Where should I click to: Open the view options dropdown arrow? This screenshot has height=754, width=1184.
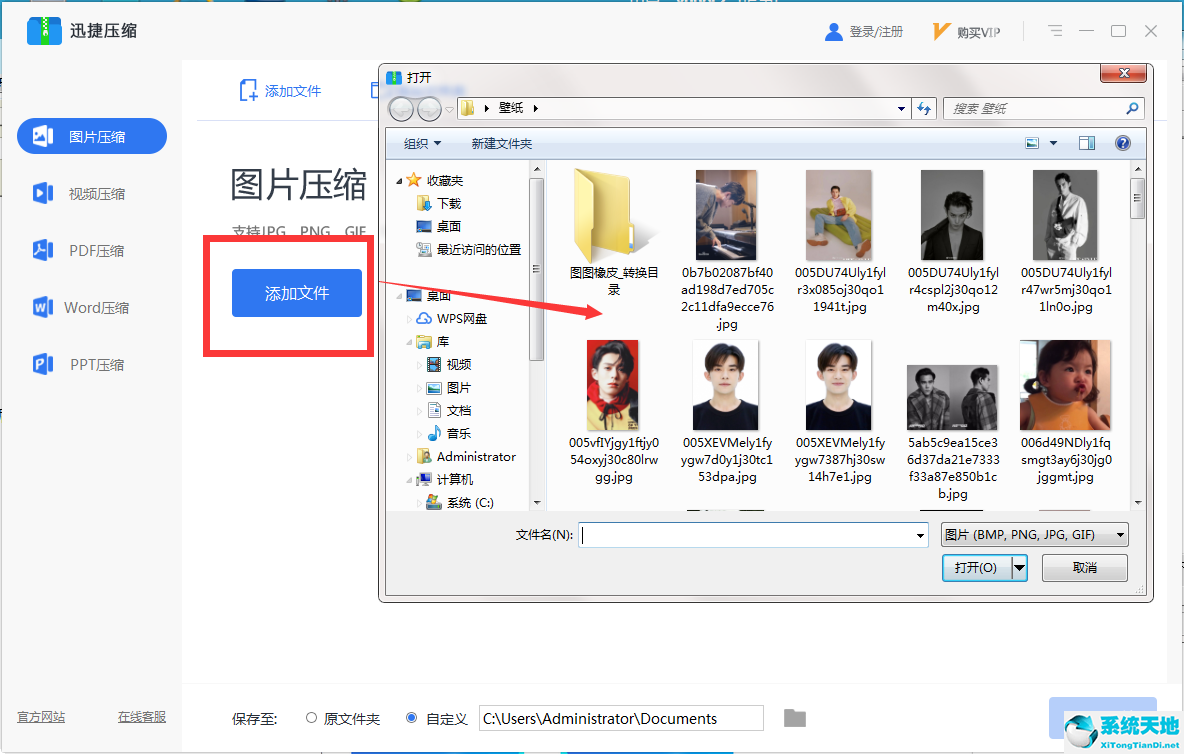pyautogui.click(x=1053, y=143)
